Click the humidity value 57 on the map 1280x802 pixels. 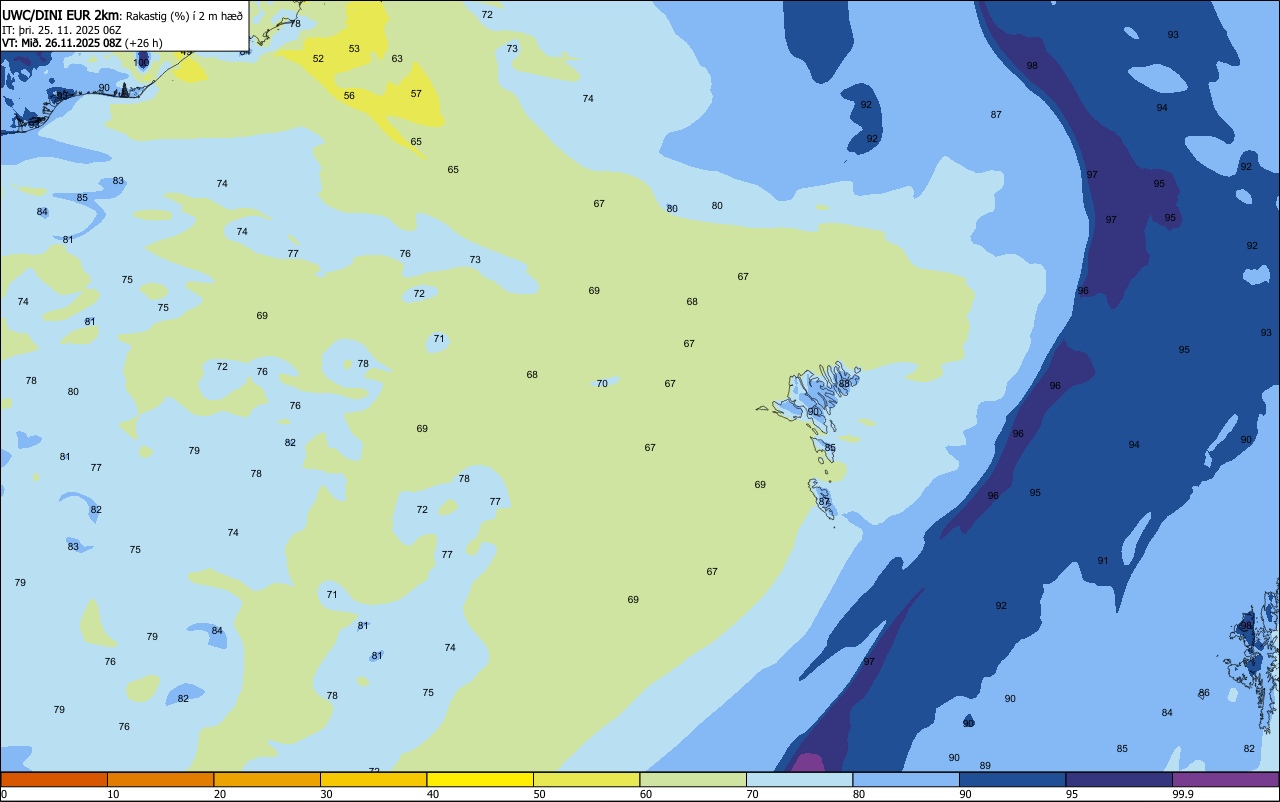[x=416, y=94]
